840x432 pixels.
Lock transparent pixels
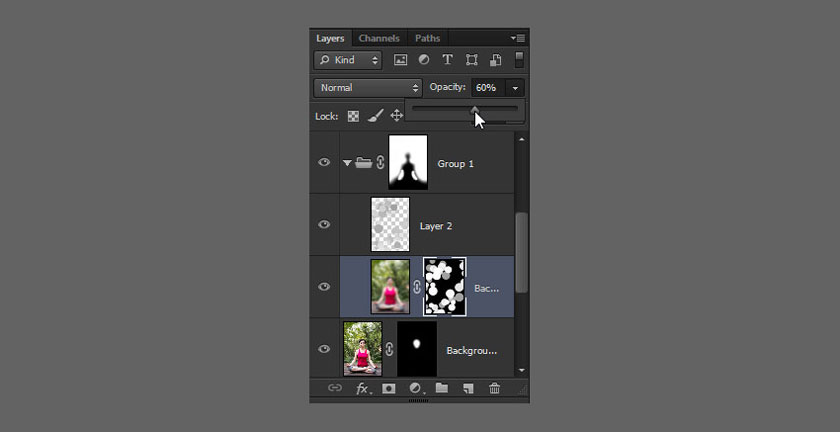353,116
